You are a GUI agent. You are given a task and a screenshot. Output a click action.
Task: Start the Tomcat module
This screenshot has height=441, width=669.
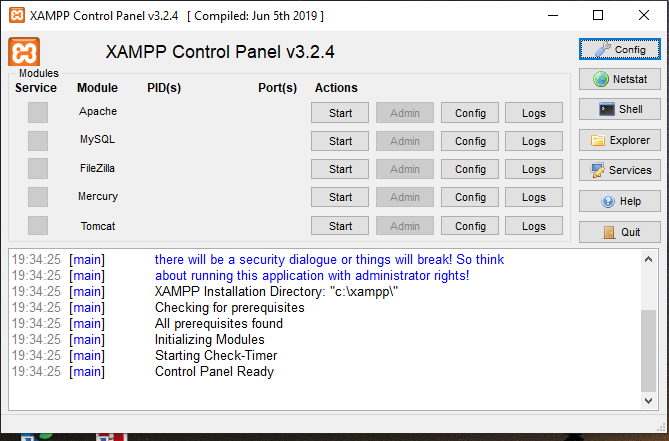[340, 226]
